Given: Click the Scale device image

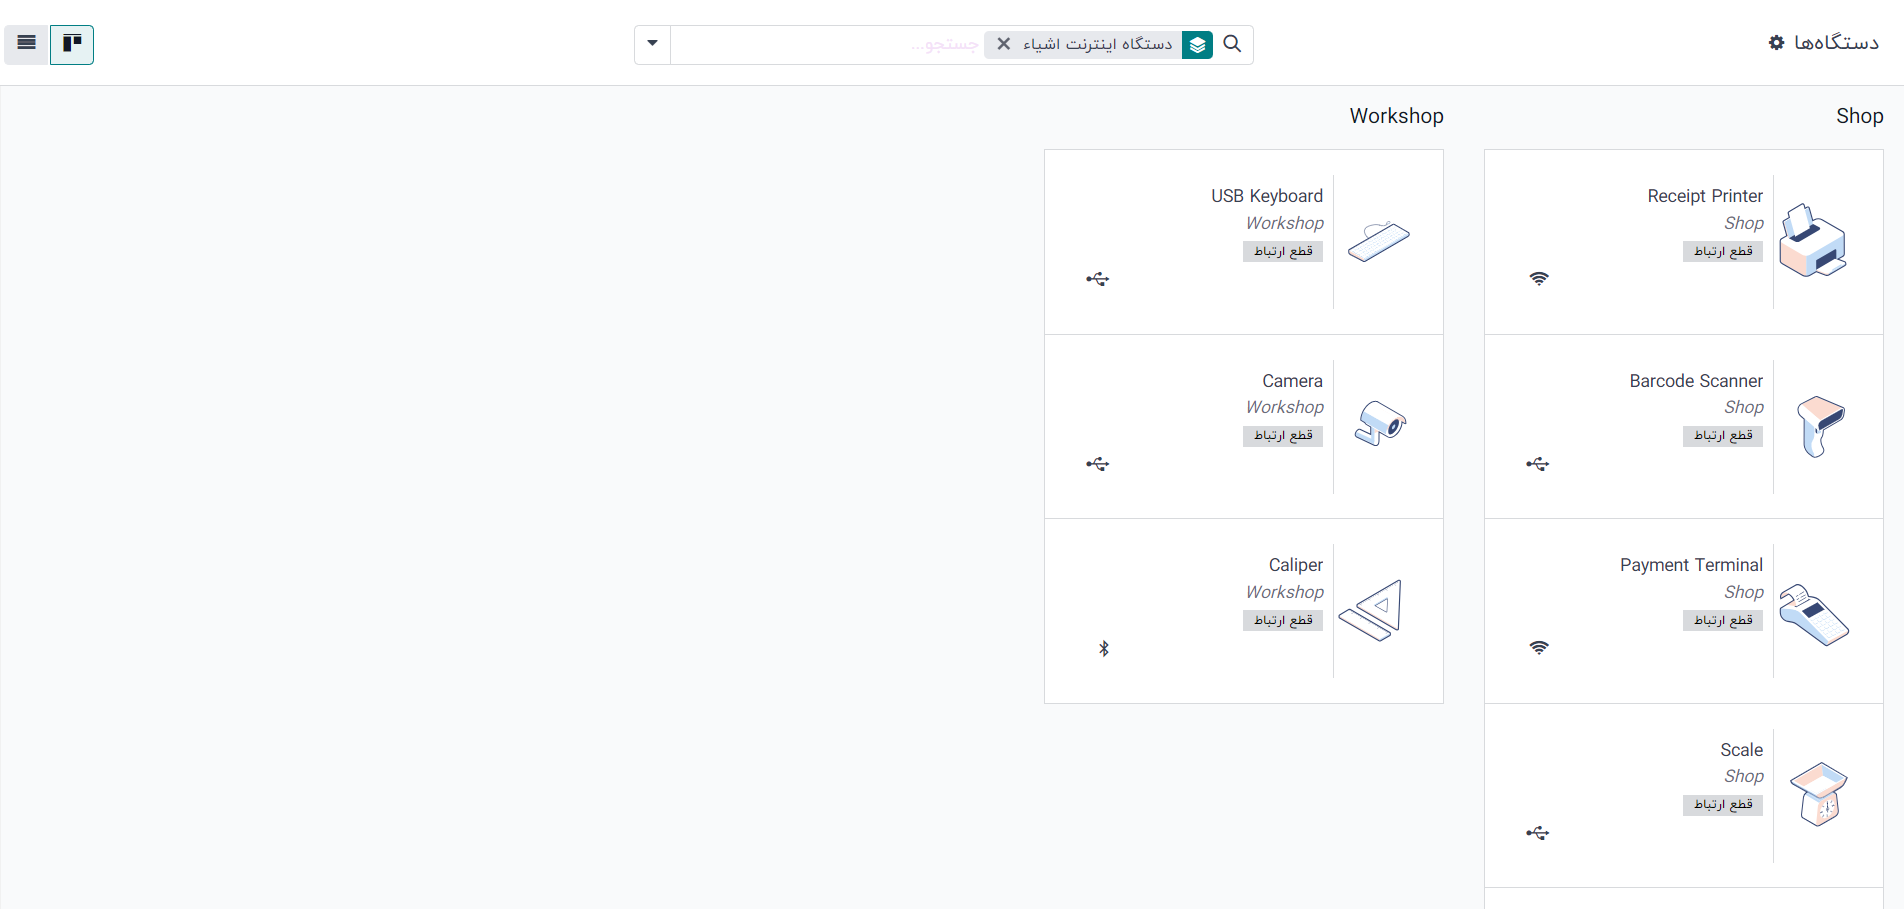Looking at the screenshot, I should pyautogui.click(x=1818, y=794).
